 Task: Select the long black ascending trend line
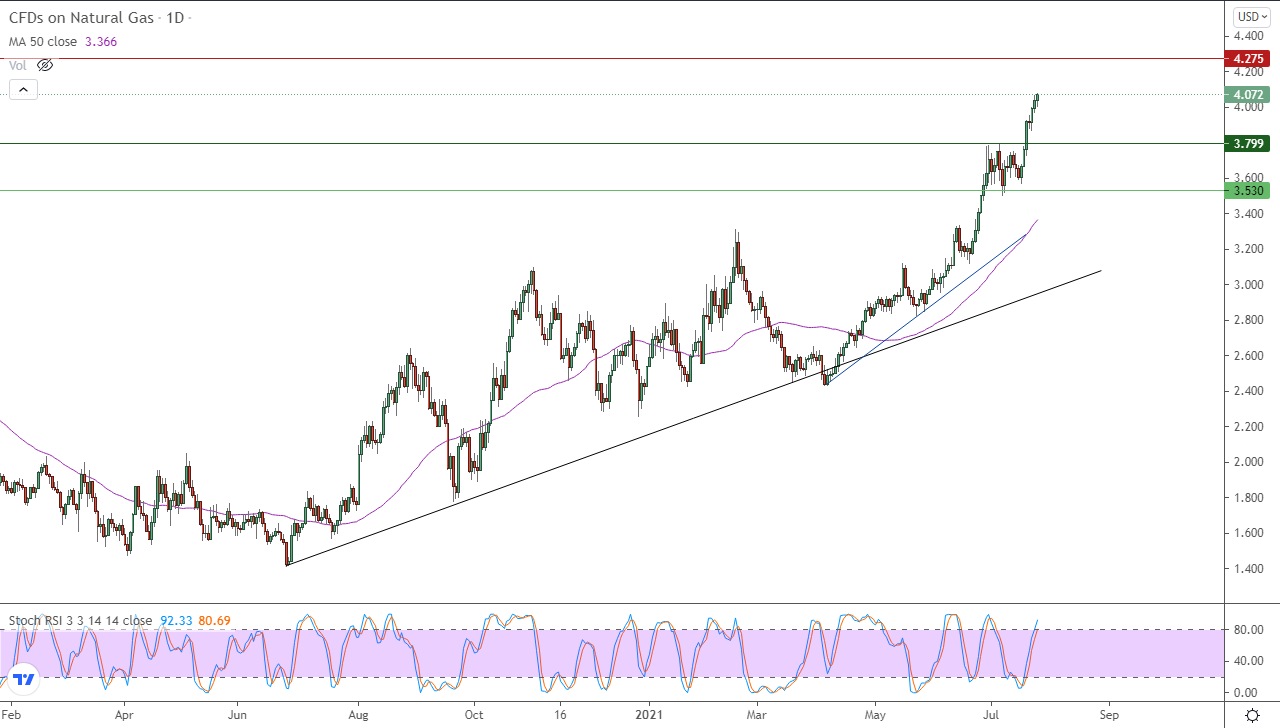tap(694, 418)
